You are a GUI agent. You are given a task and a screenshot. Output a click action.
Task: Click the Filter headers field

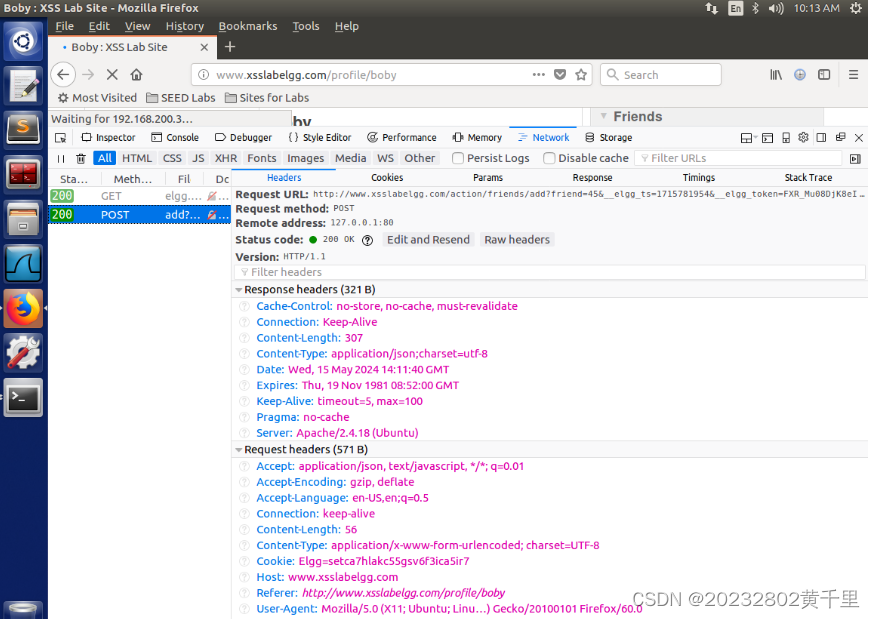click(x=550, y=272)
